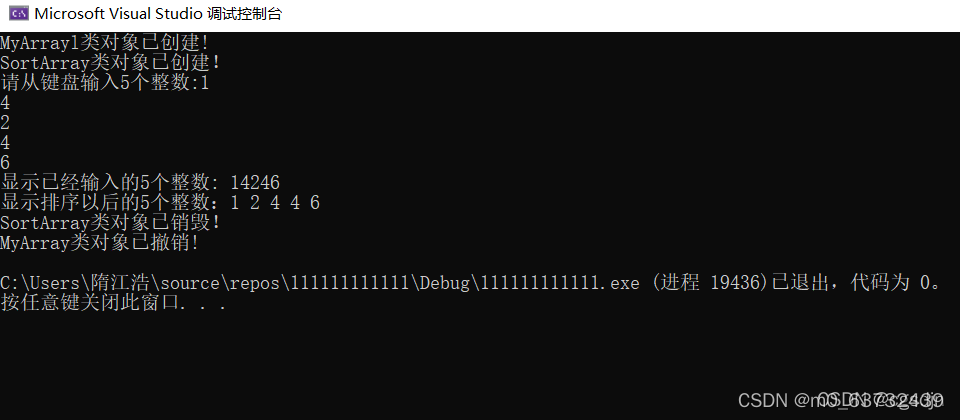Select the SortArray类对象已销毁 output line
This screenshot has width=960, height=420.
(111, 223)
